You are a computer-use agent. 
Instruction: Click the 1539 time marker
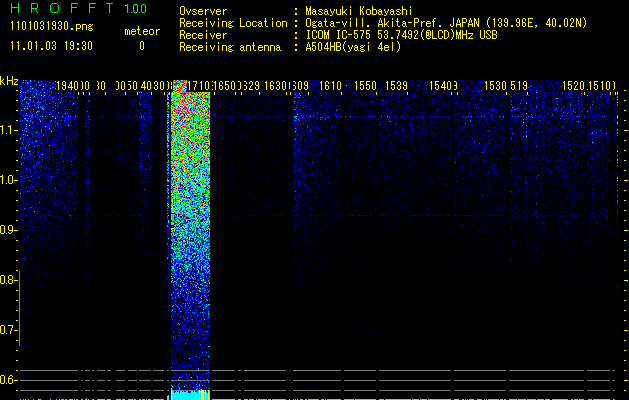(396, 86)
